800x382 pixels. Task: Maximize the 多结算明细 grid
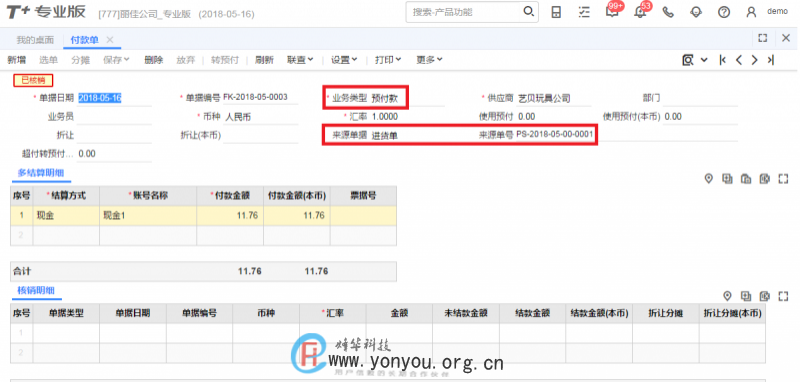pos(783,179)
